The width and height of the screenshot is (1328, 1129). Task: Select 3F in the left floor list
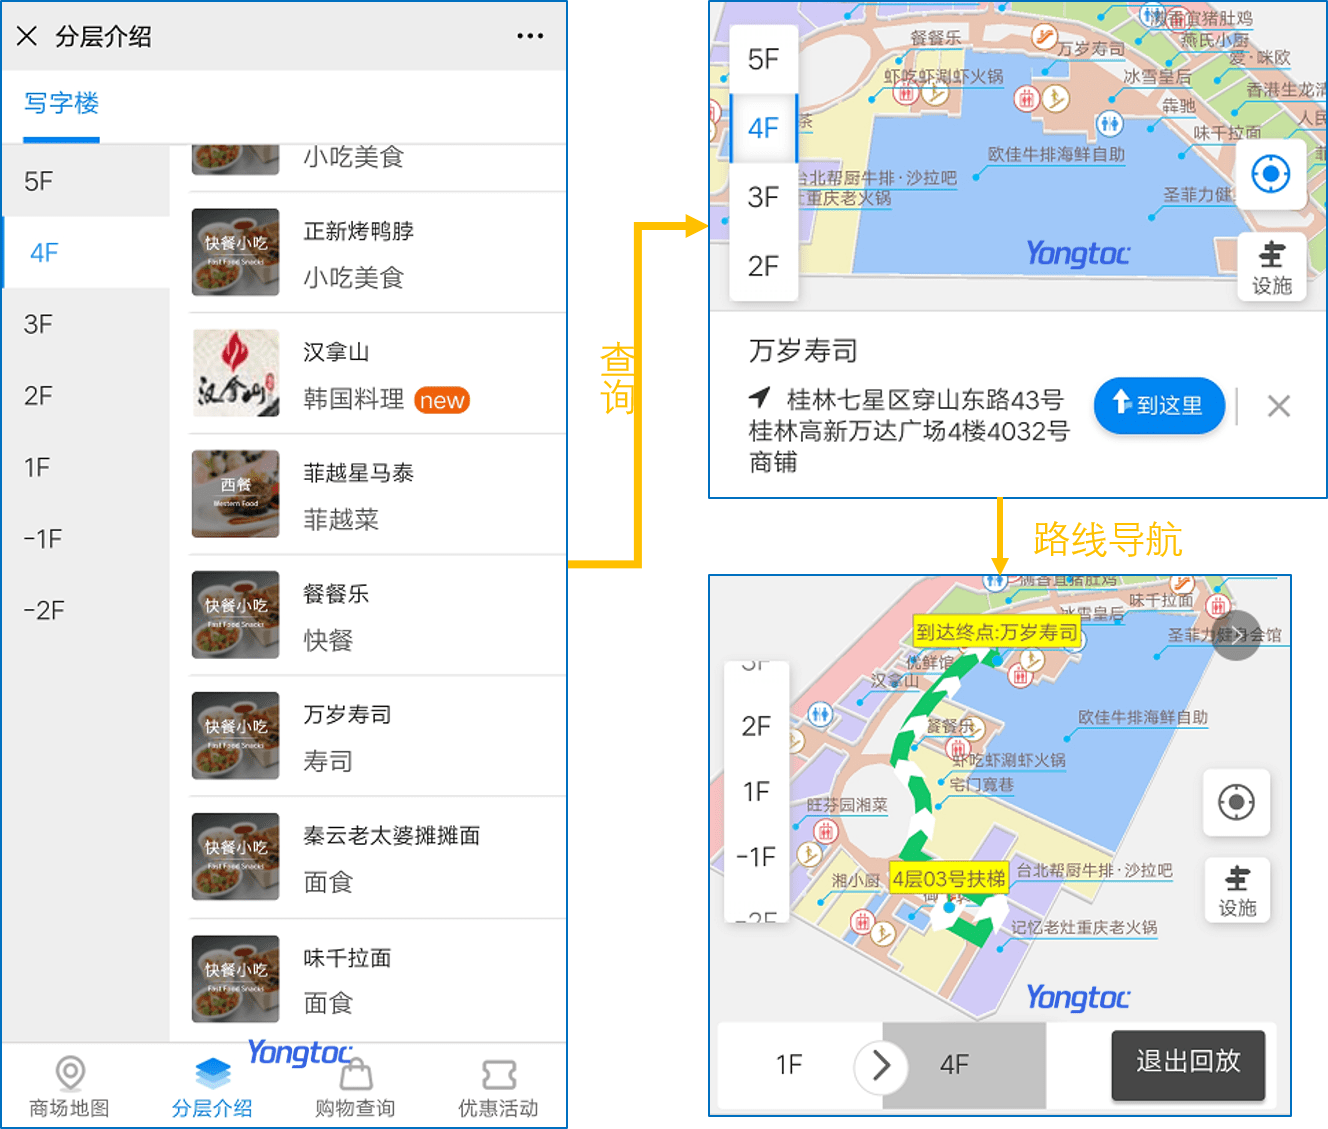[x=86, y=324]
